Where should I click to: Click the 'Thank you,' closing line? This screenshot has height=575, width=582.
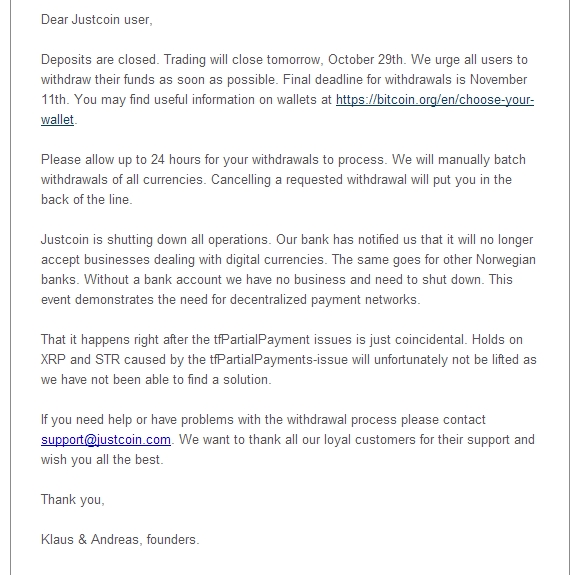click(x=73, y=500)
